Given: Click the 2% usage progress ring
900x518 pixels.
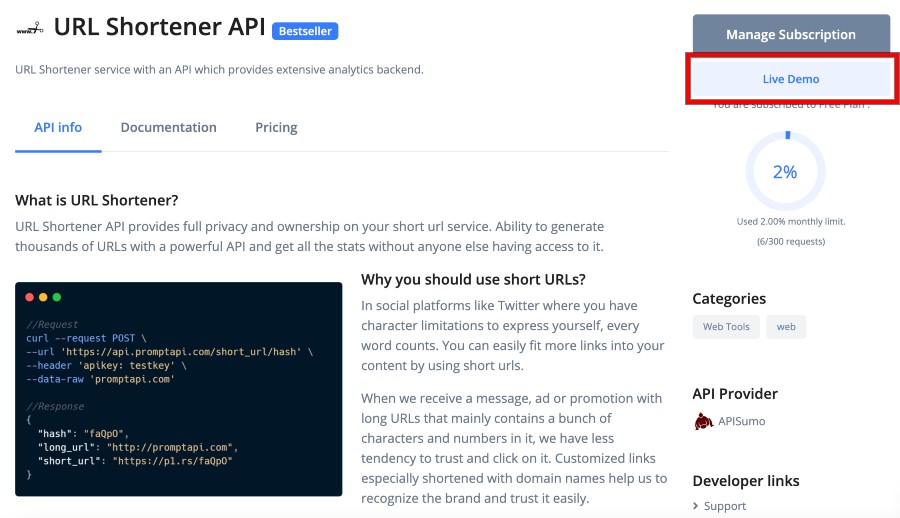Looking at the screenshot, I should (785, 171).
